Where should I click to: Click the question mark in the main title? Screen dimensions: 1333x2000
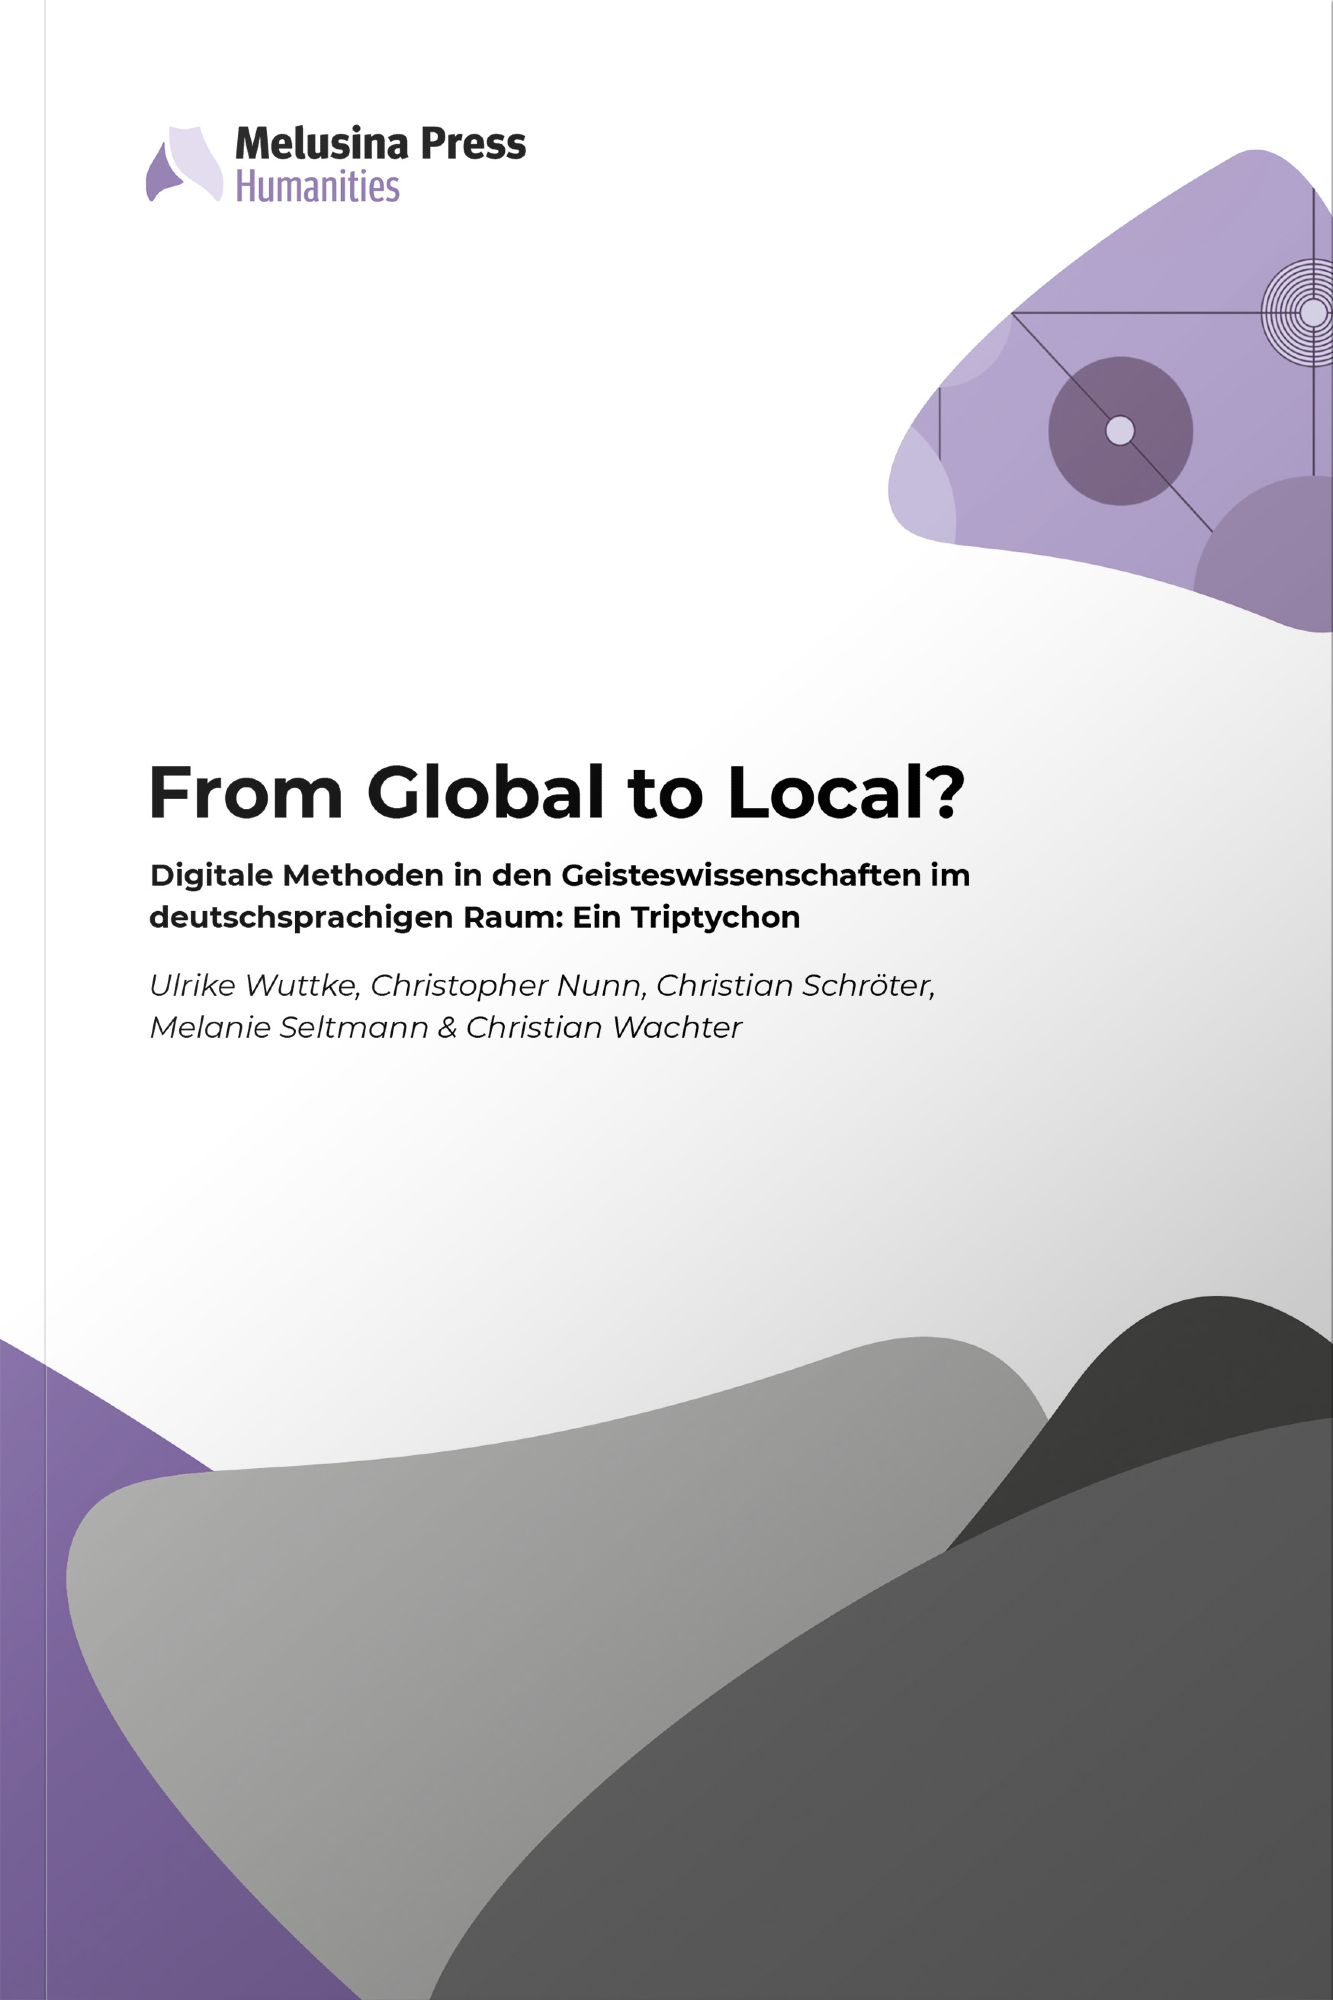tap(943, 793)
